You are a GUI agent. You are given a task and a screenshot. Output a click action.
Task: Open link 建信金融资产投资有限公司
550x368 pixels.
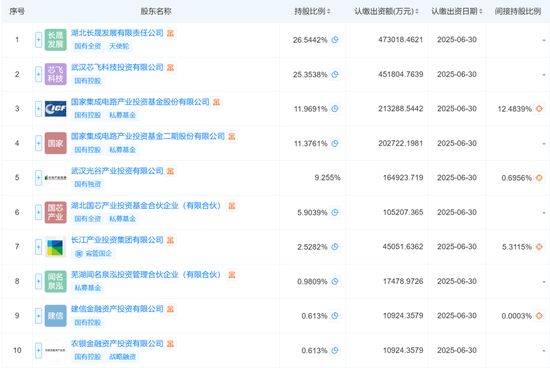117,309
